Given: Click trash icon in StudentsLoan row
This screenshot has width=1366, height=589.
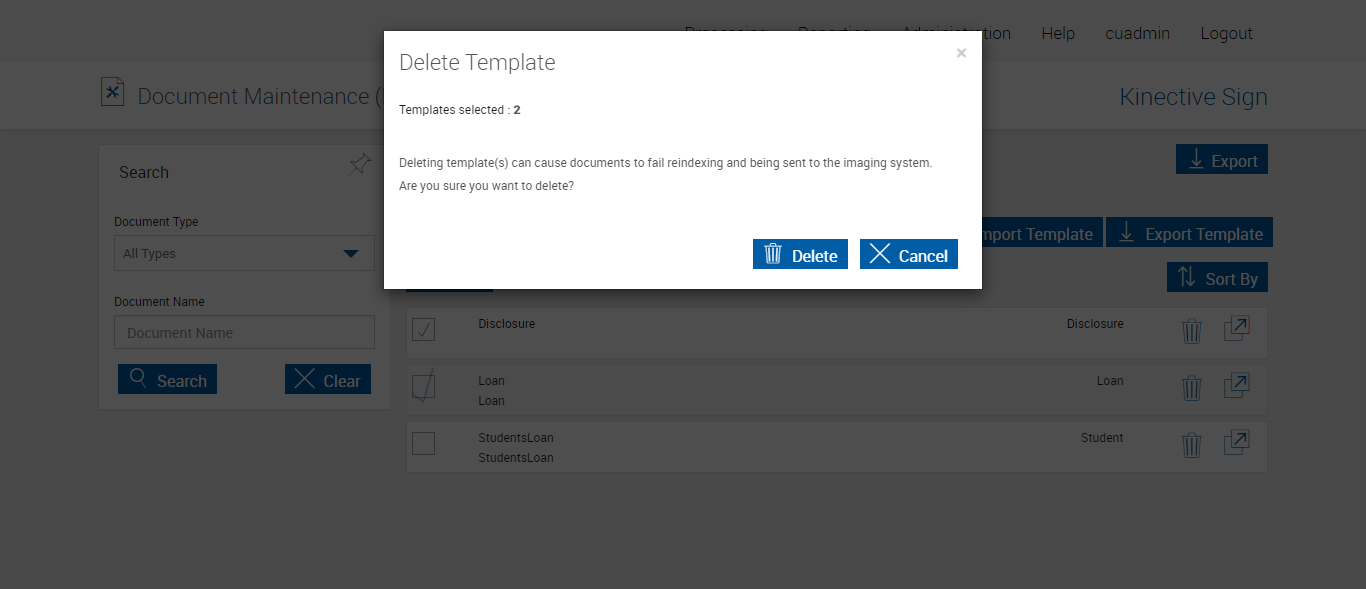Looking at the screenshot, I should pyautogui.click(x=1191, y=445).
